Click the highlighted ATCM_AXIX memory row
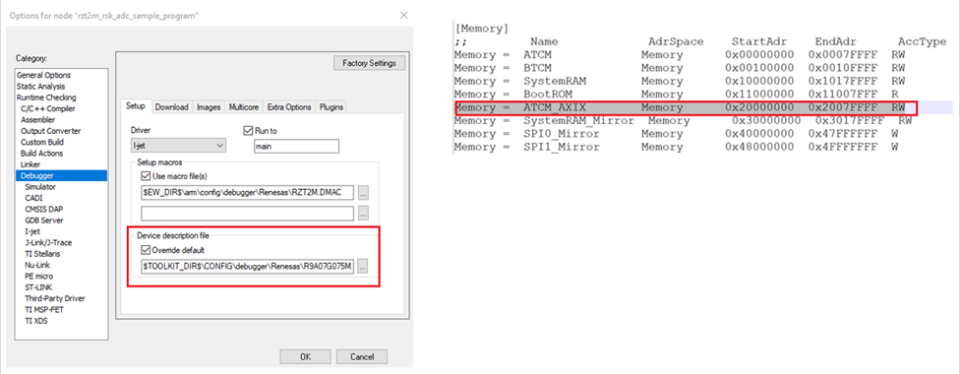 pyautogui.click(x=686, y=108)
